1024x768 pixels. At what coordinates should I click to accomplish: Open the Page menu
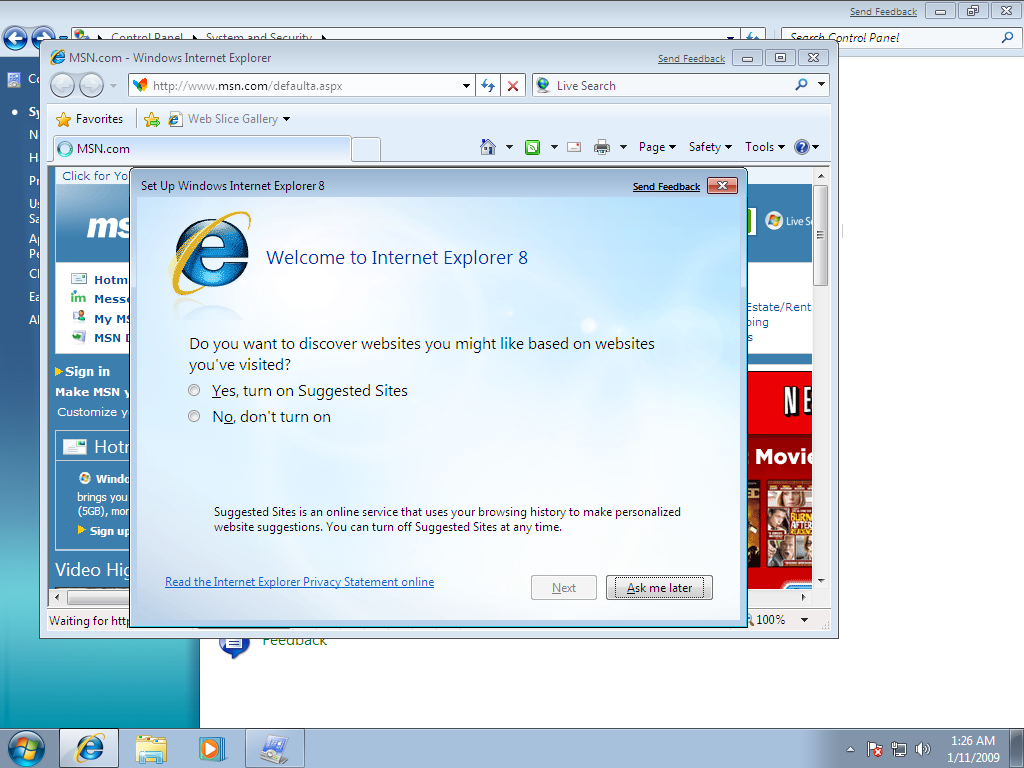(x=657, y=147)
